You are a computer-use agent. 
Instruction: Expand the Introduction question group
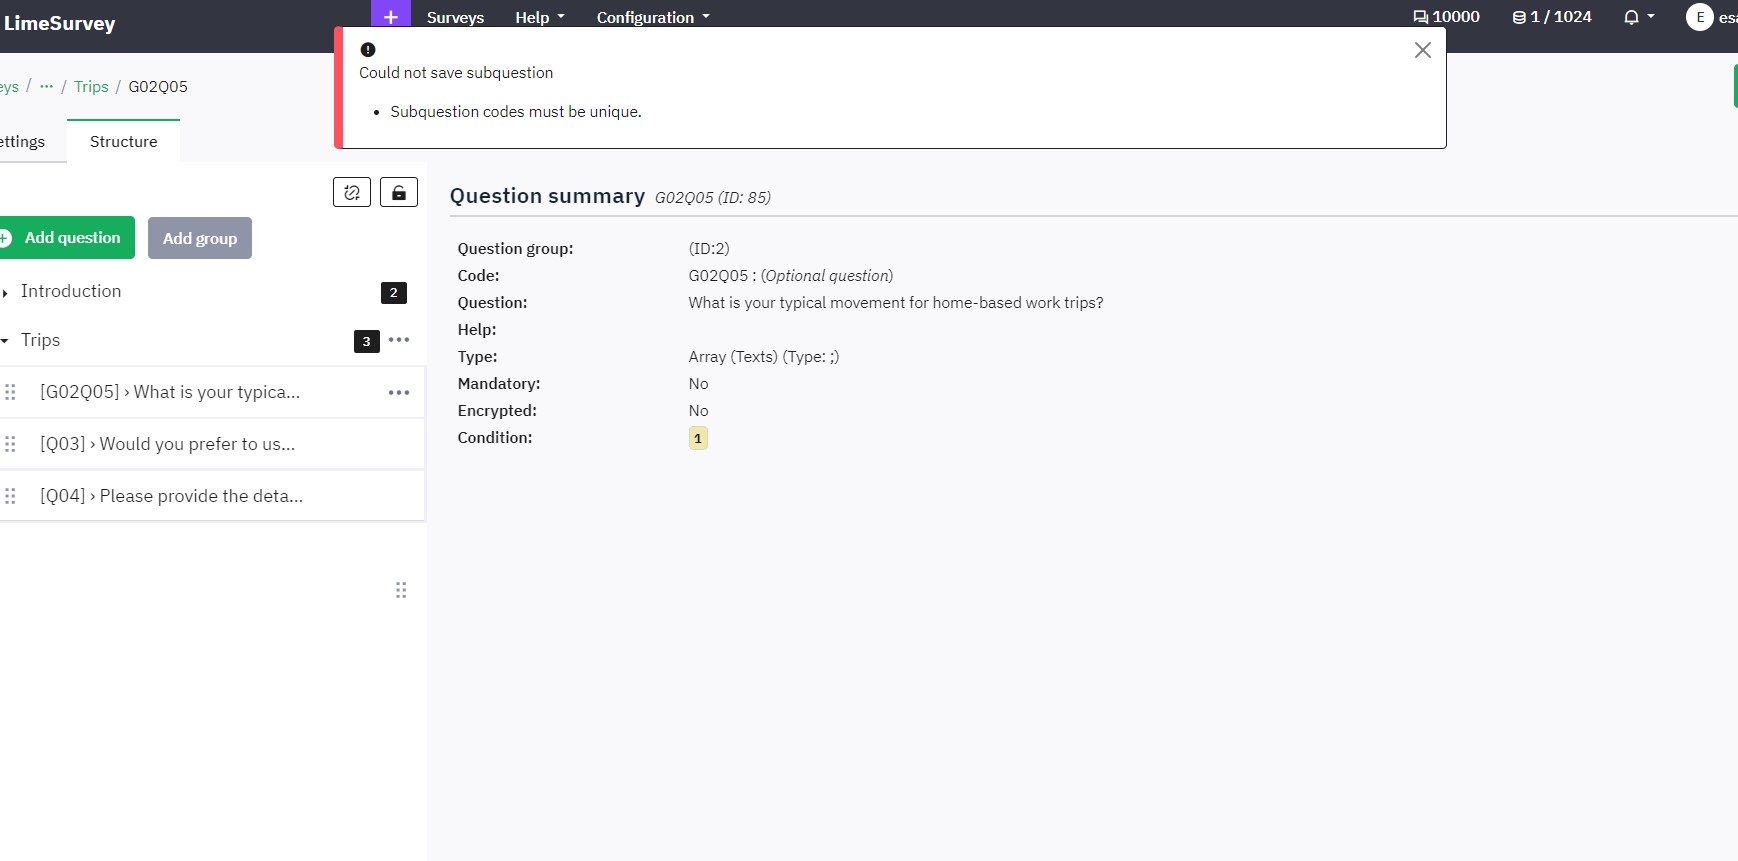coord(6,292)
